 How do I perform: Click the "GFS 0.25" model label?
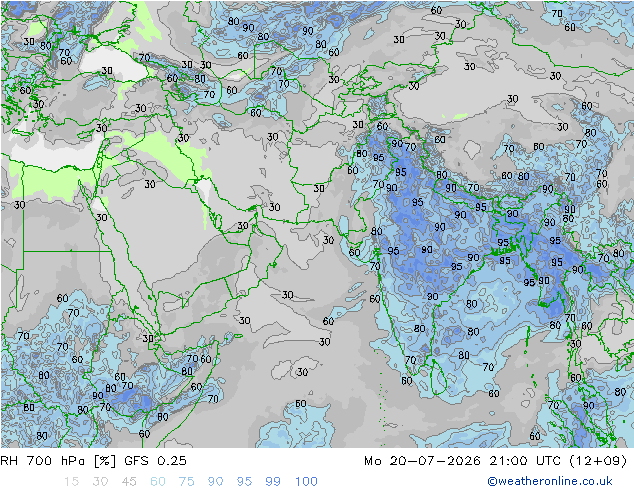tap(155, 461)
